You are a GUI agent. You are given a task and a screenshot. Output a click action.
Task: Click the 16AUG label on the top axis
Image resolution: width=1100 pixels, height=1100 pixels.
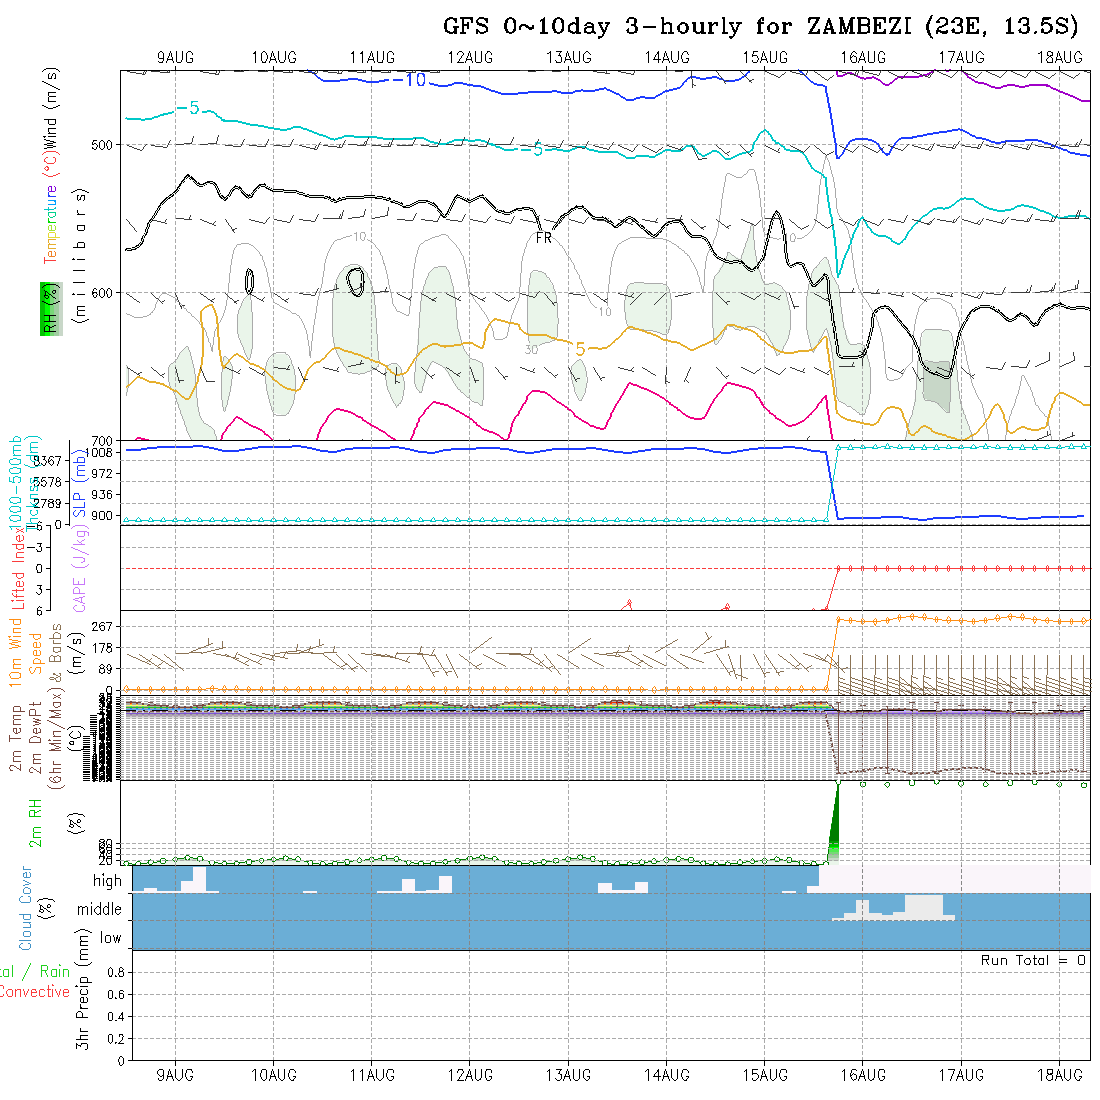click(863, 58)
